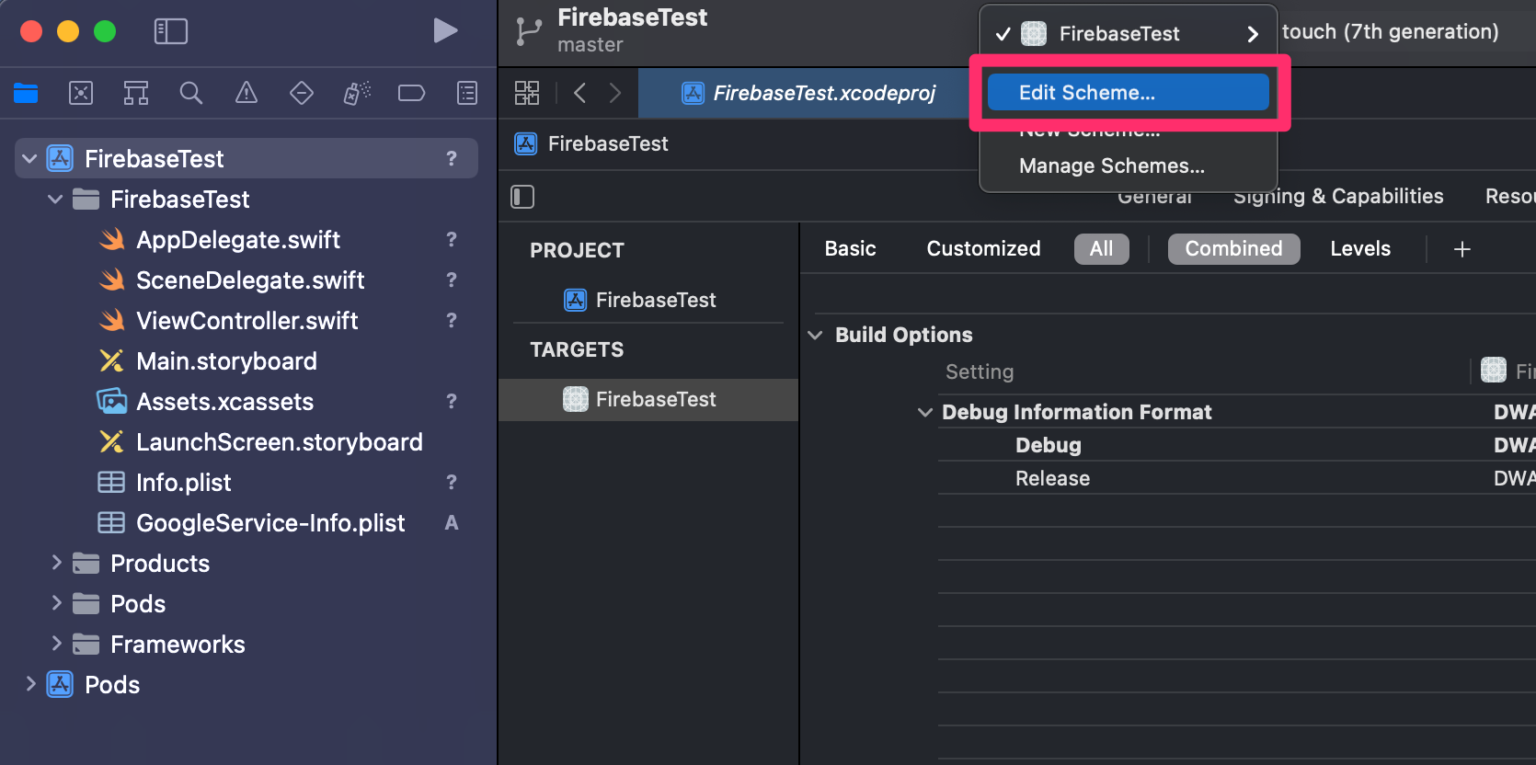Open the Source Control navigator icon
Screen dimensions: 1536x765
coord(81,93)
